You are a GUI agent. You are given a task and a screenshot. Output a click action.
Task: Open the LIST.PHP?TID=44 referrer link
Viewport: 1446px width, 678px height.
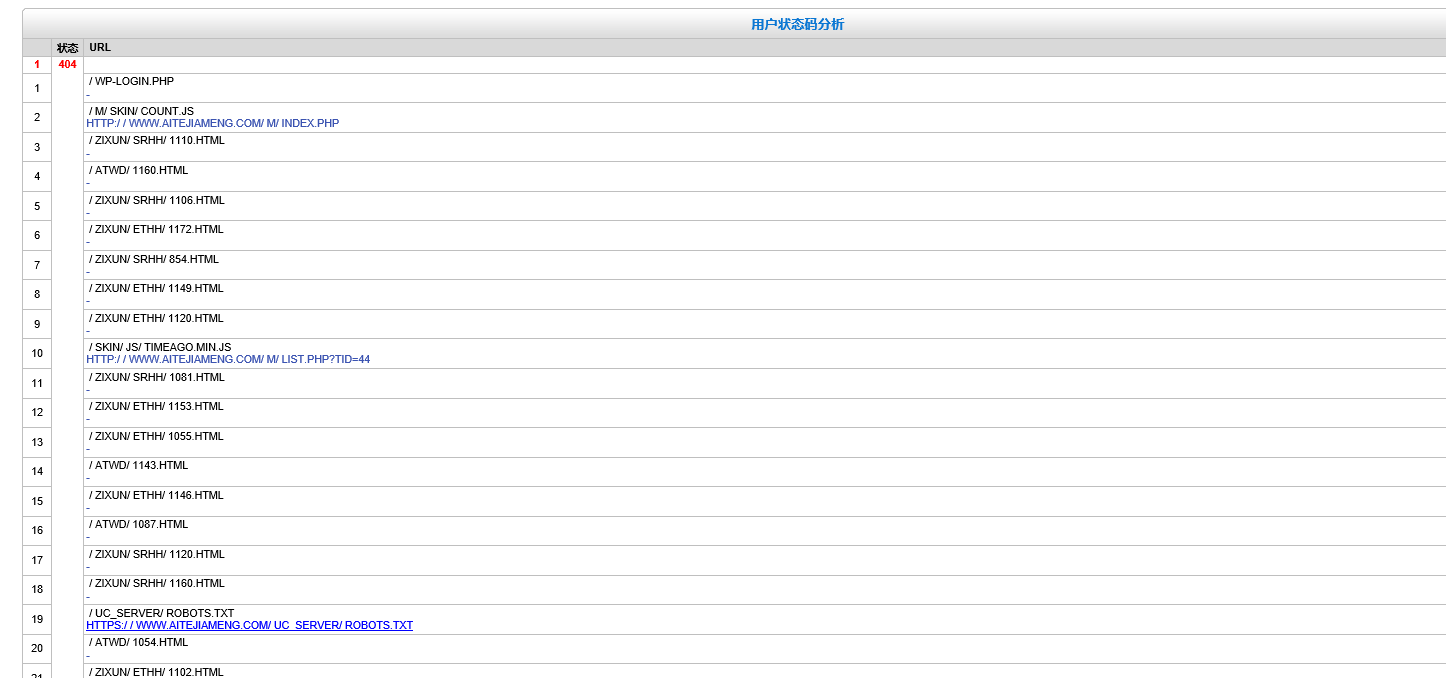[228, 359]
